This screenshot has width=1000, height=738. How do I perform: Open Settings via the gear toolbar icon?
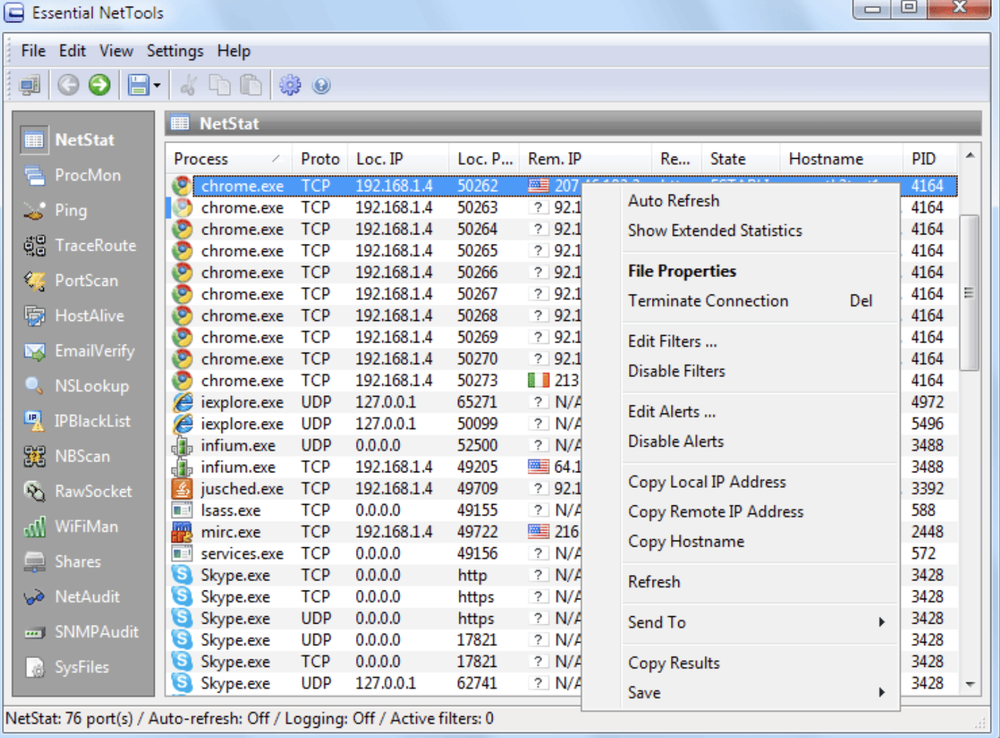[x=290, y=85]
